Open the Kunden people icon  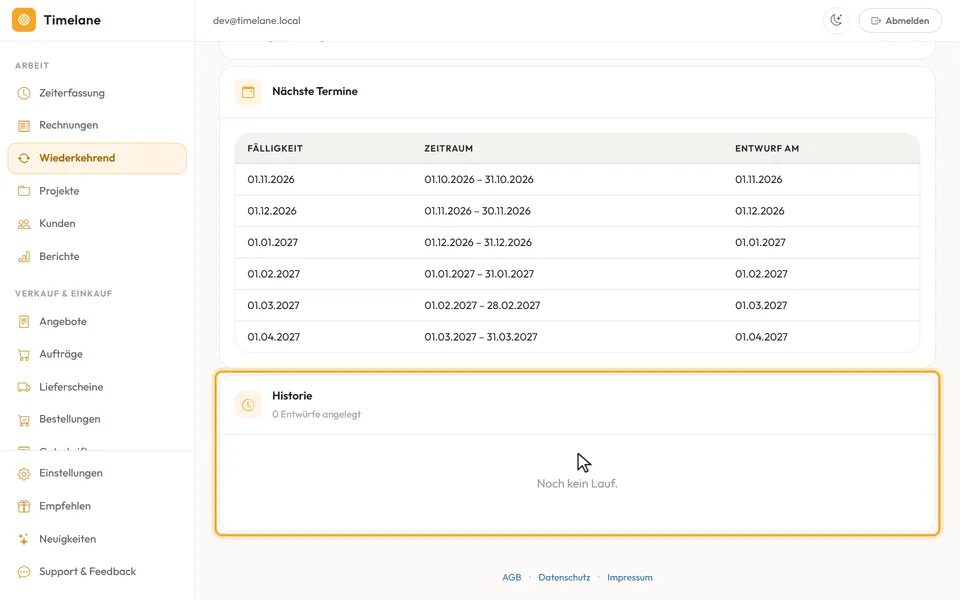(24, 223)
